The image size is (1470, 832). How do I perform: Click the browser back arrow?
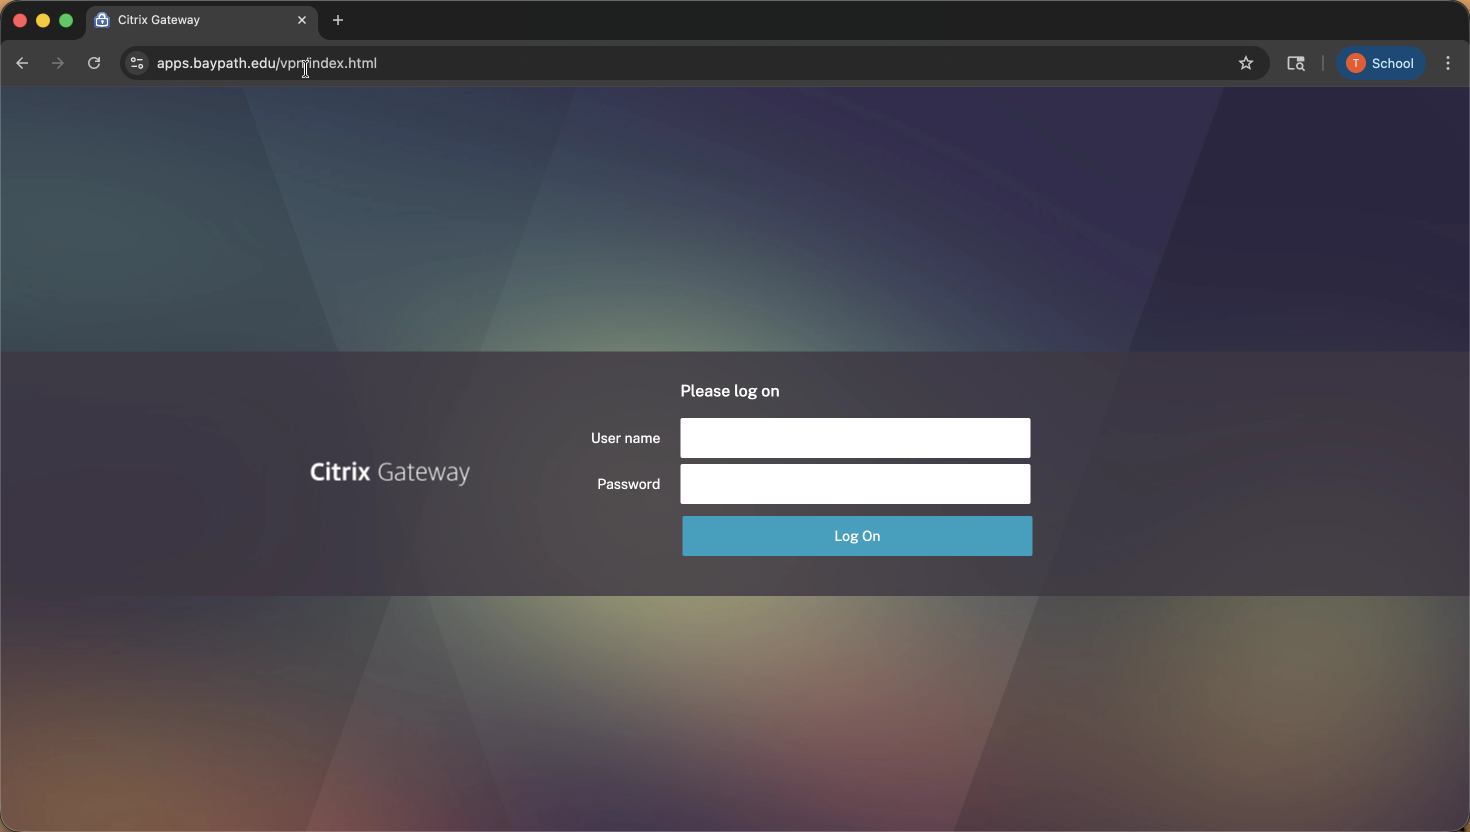pyautogui.click(x=22, y=63)
